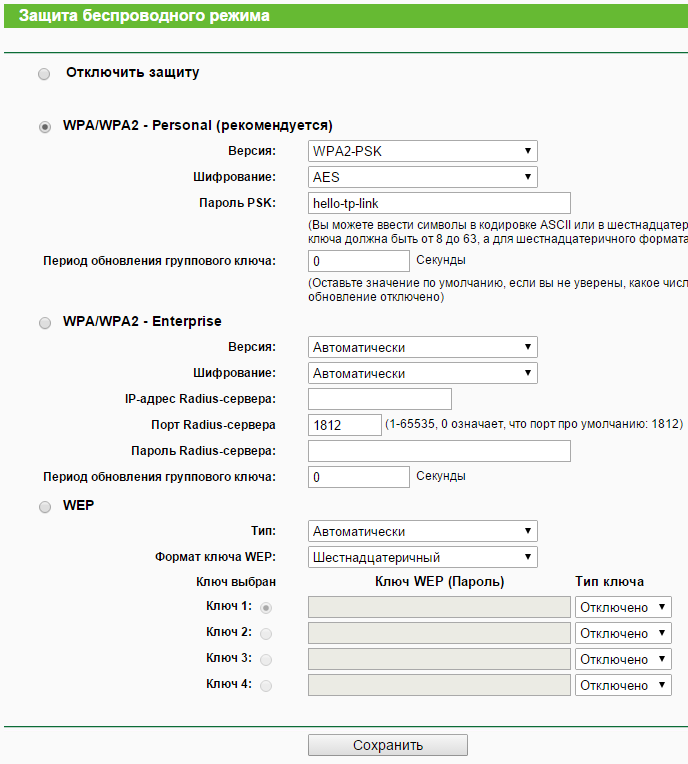This screenshot has height=764, width=688.
Task: Expand the AES encryption dropdown
Action: pyautogui.click(x=422, y=177)
